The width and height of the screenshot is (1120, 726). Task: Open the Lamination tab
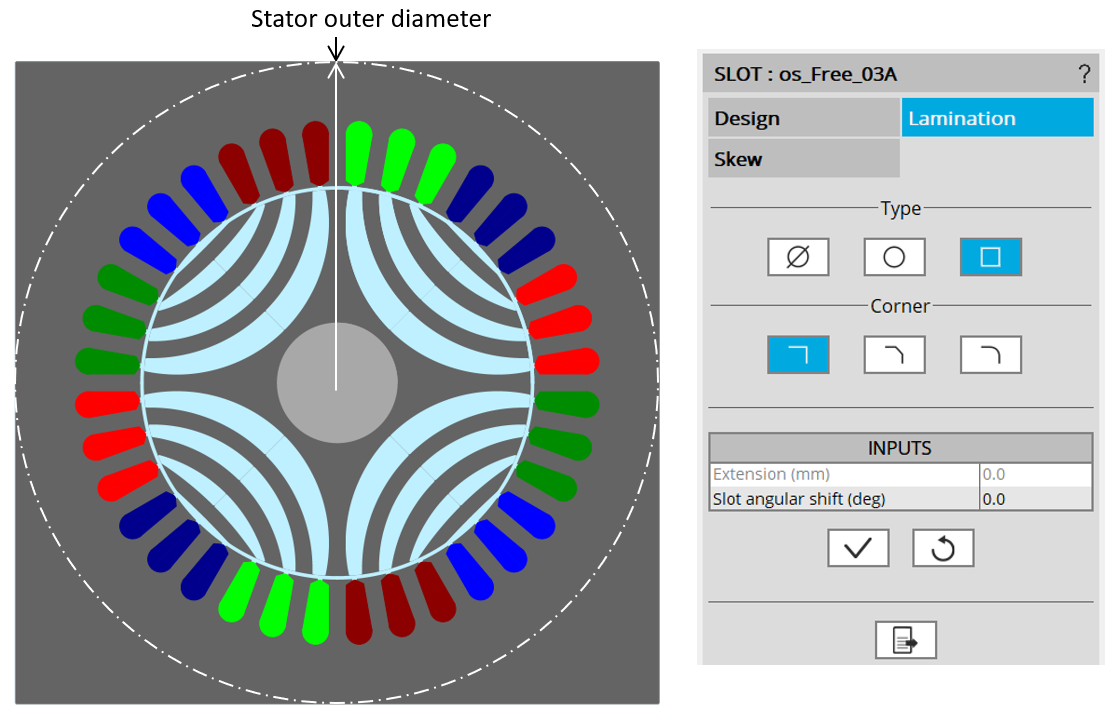click(x=997, y=118)
